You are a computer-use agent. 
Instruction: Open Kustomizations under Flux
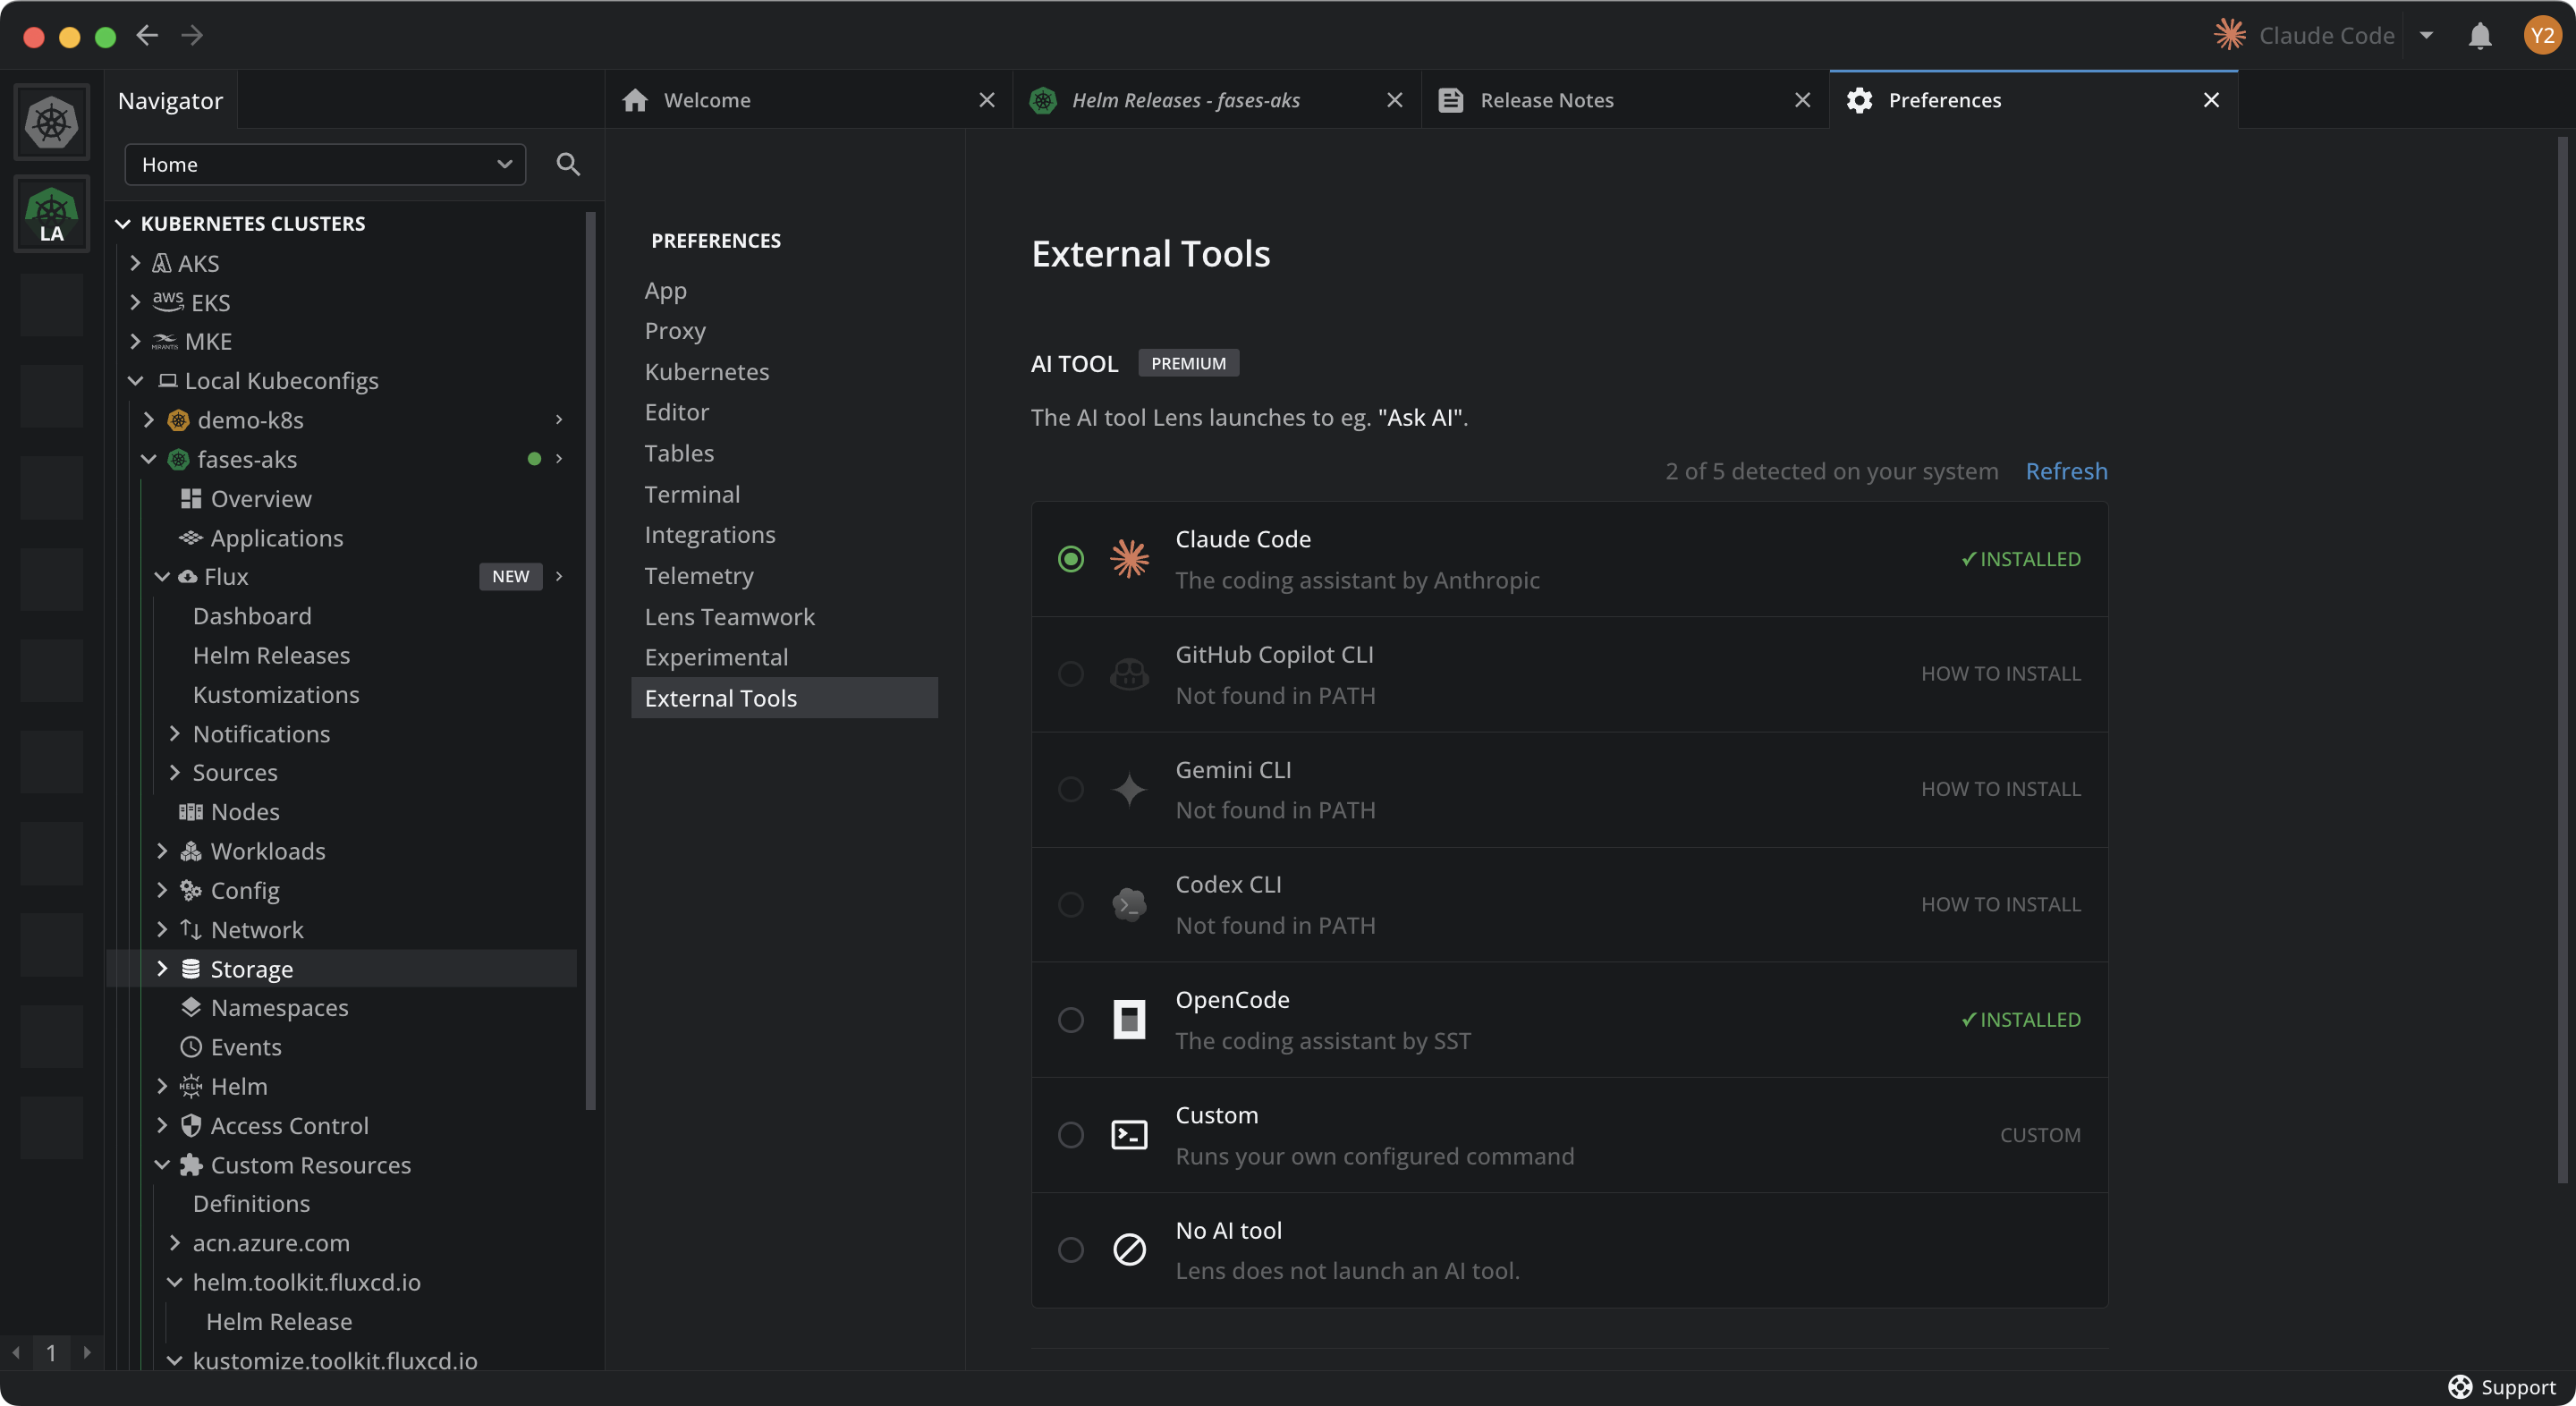[x=276, y=694]
